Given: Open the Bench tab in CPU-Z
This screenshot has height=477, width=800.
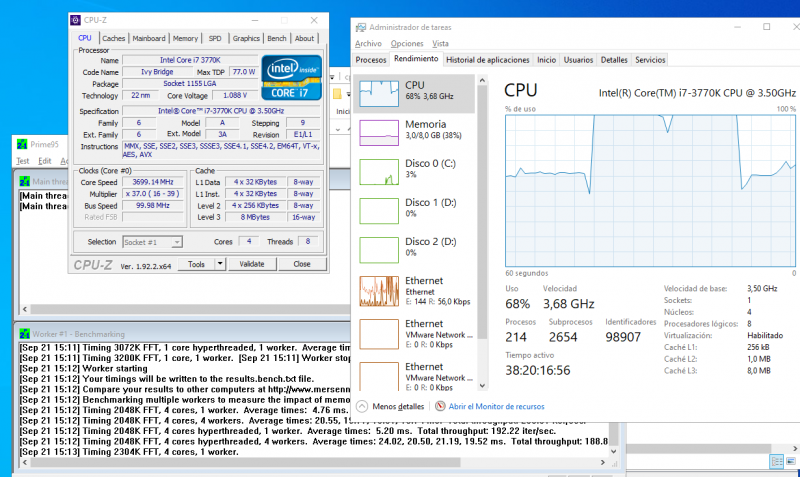Looking at the screenshot, I should pyautogui.click(x=277, y=38).
